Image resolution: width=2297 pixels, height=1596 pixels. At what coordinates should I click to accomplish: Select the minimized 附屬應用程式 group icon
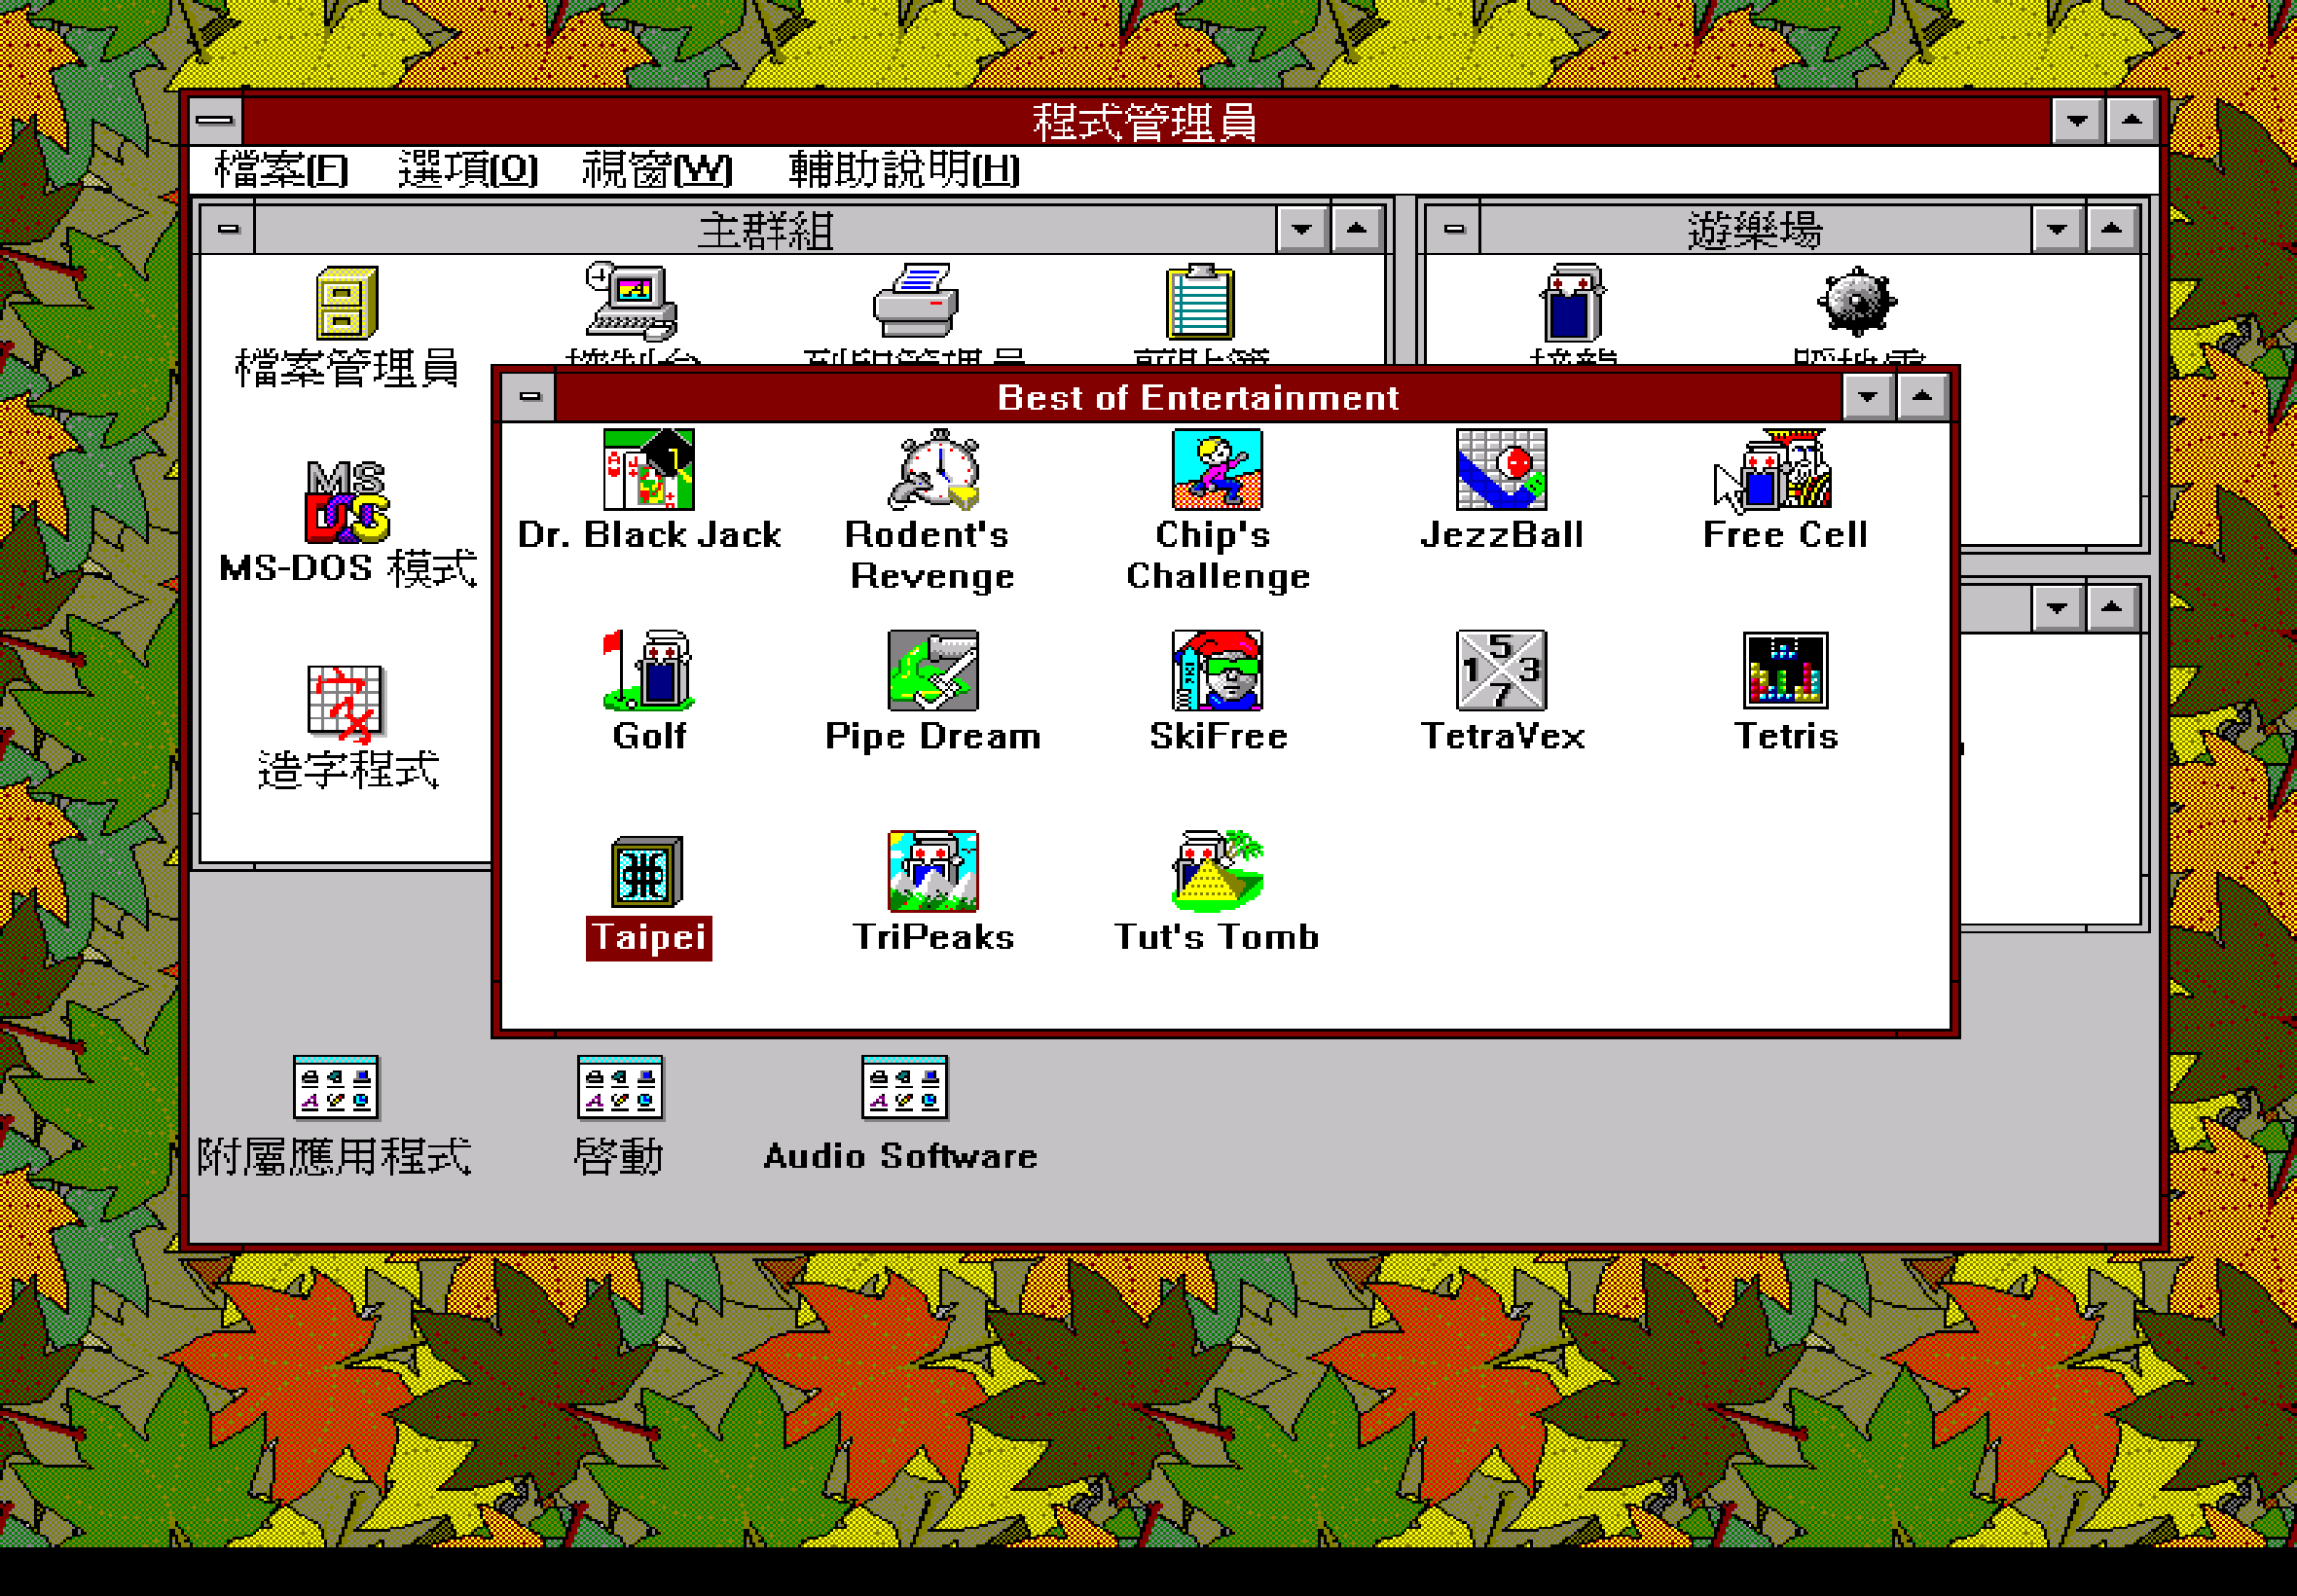[336, 1087]
